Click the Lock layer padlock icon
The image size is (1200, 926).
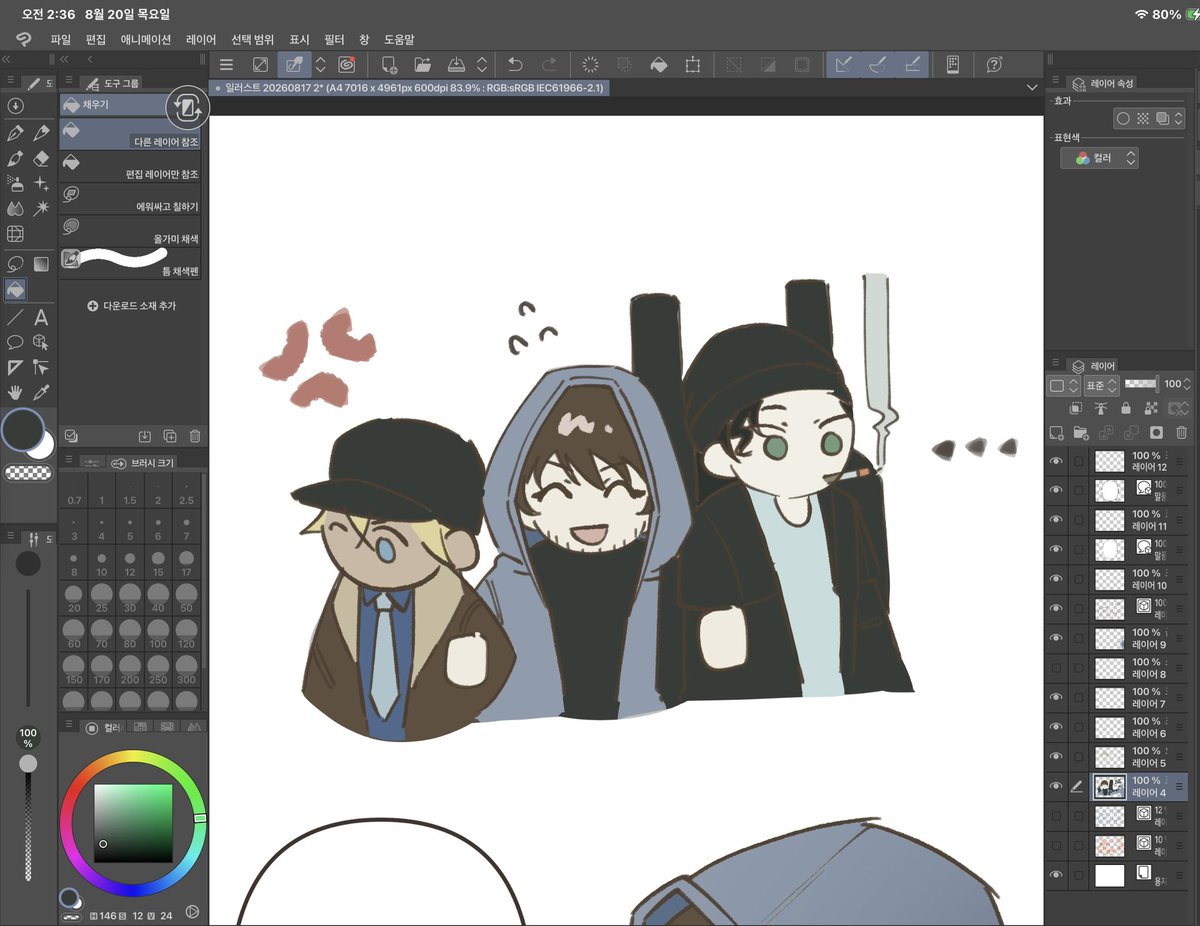click(x=1126, y=408)
